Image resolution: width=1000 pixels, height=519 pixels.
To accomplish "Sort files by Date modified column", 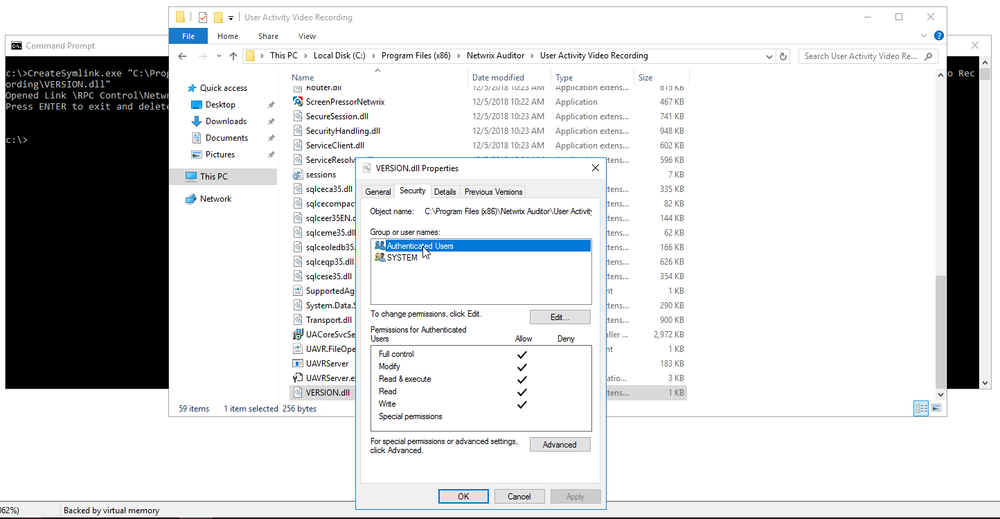I will pyautogui.click(x=498, y=78).
